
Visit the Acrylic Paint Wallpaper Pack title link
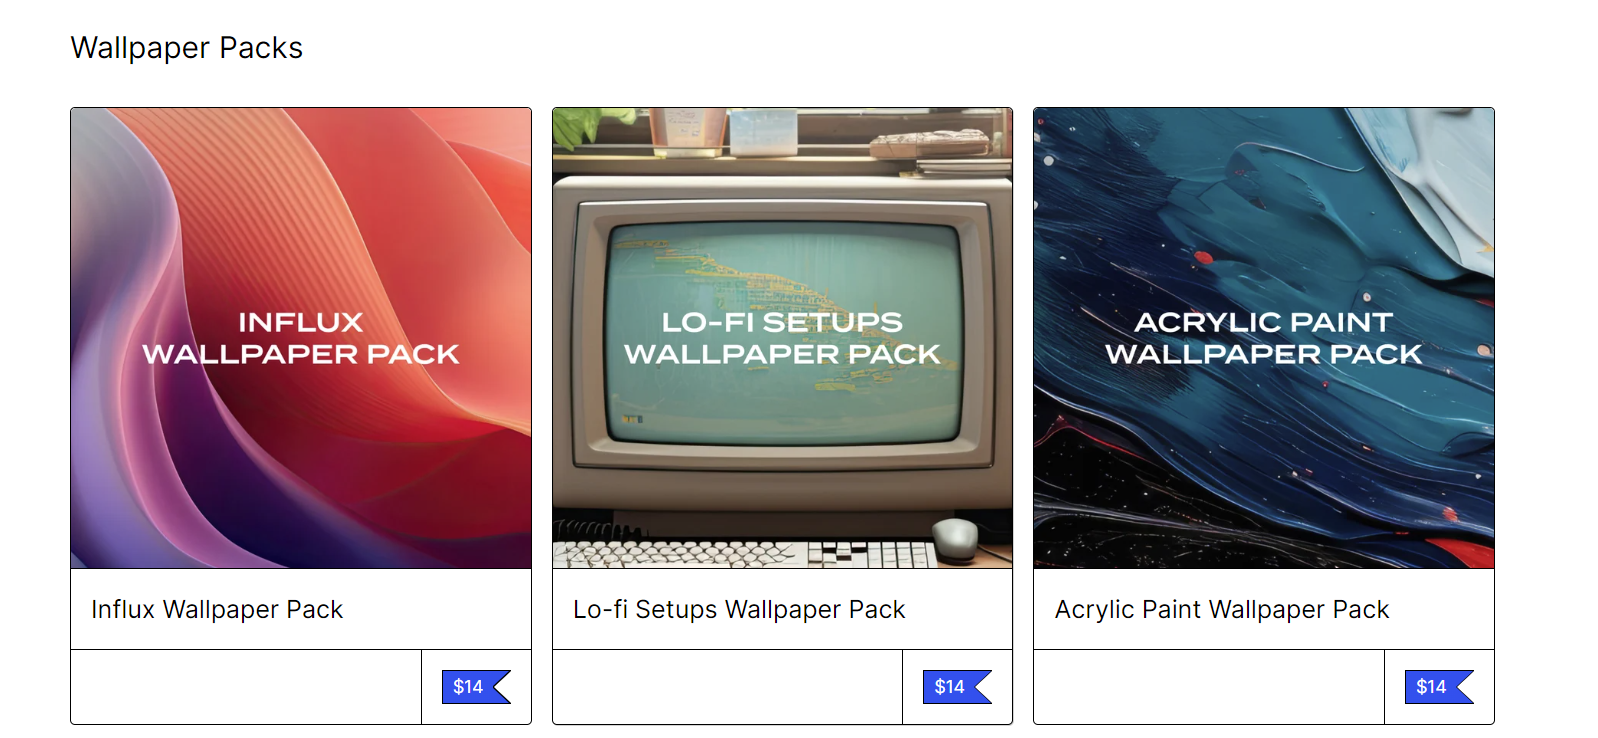point(1222,609)
